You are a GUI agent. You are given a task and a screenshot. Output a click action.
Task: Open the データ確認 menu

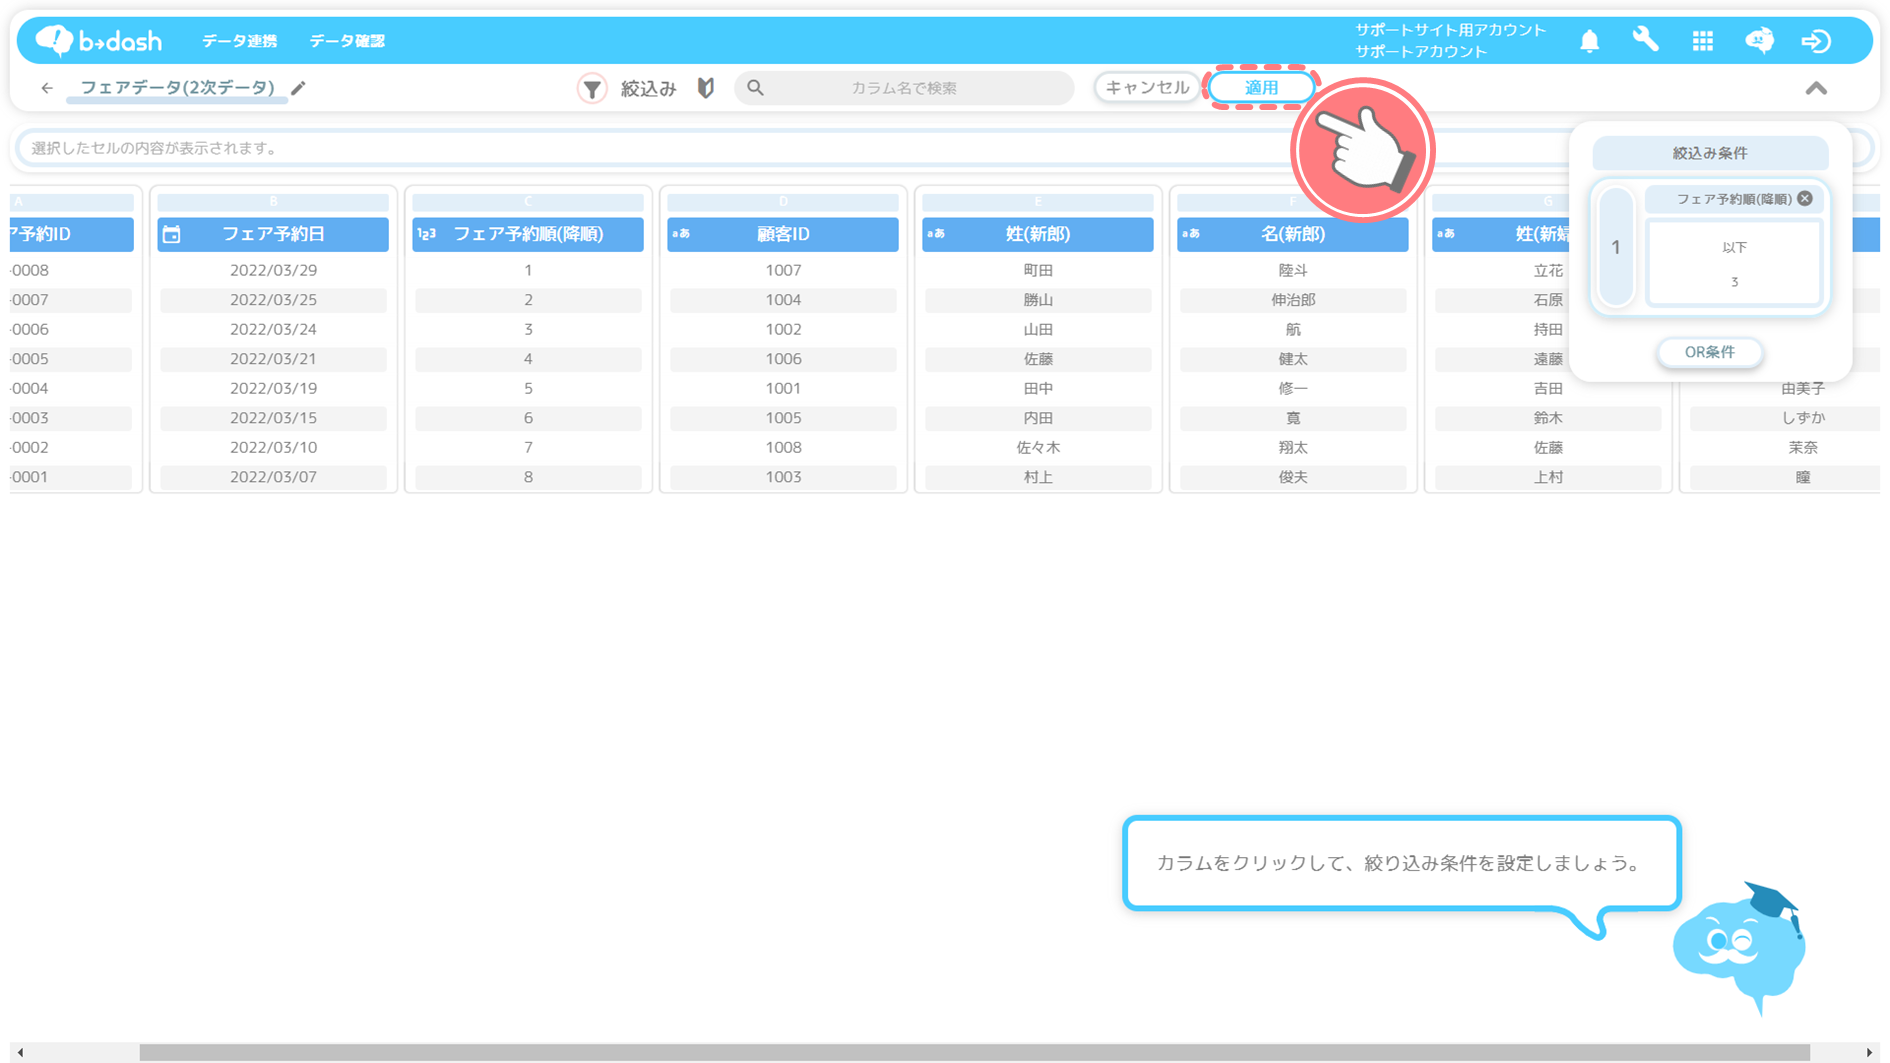tap(347, 41)
